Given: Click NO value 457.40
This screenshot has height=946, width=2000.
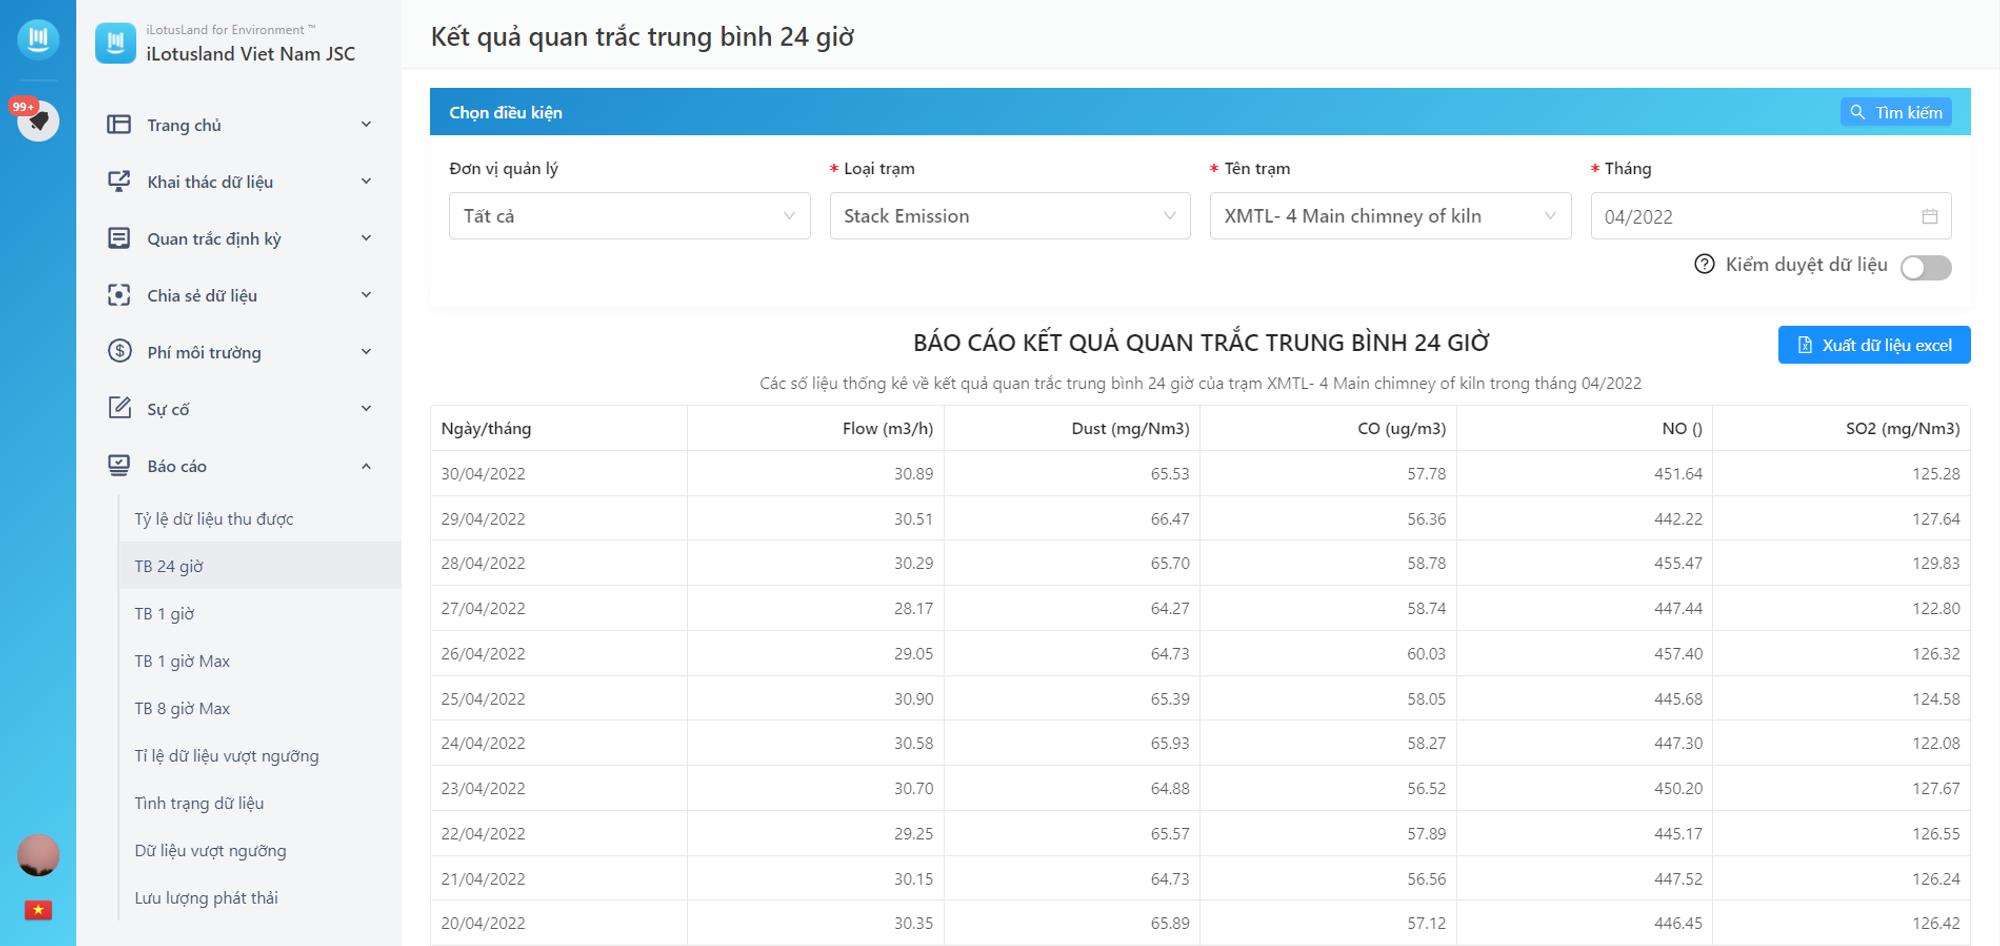Looking at the screenshot, I should [x=1678, y=654].
